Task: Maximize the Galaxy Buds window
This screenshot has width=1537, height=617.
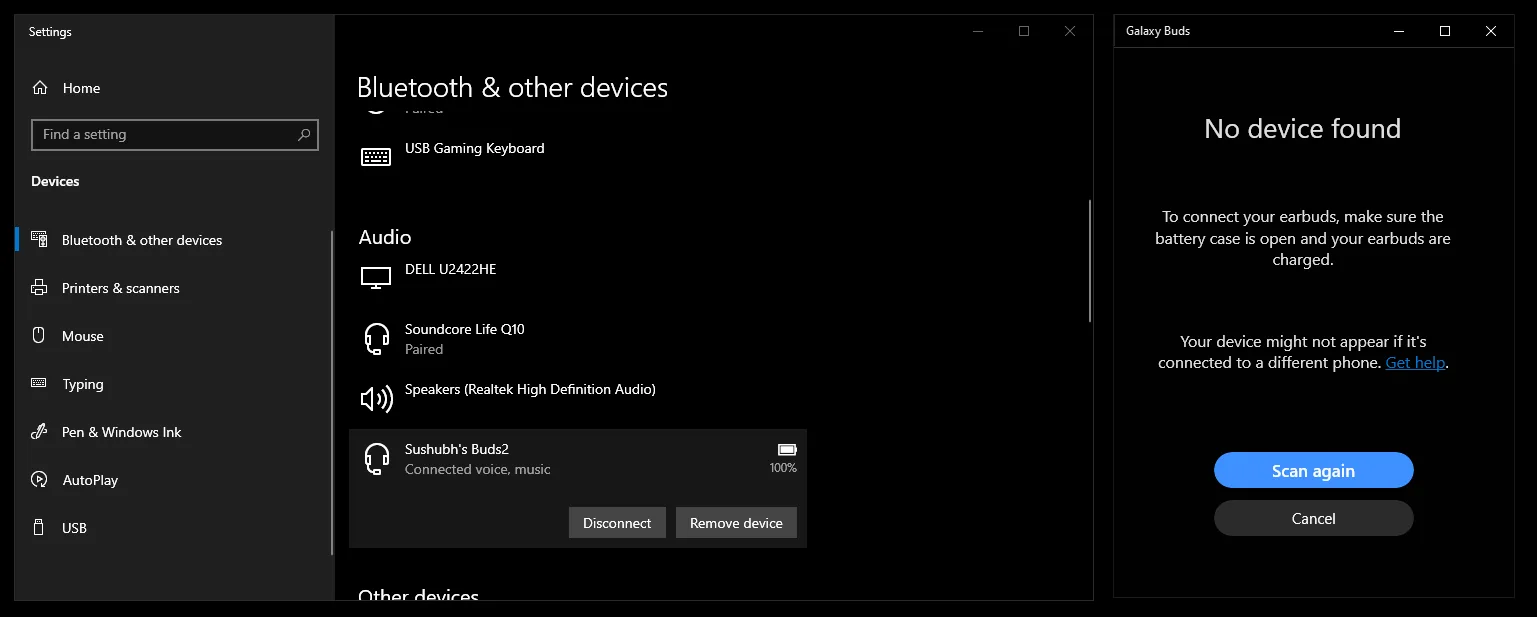Action: coord(1445,31)
